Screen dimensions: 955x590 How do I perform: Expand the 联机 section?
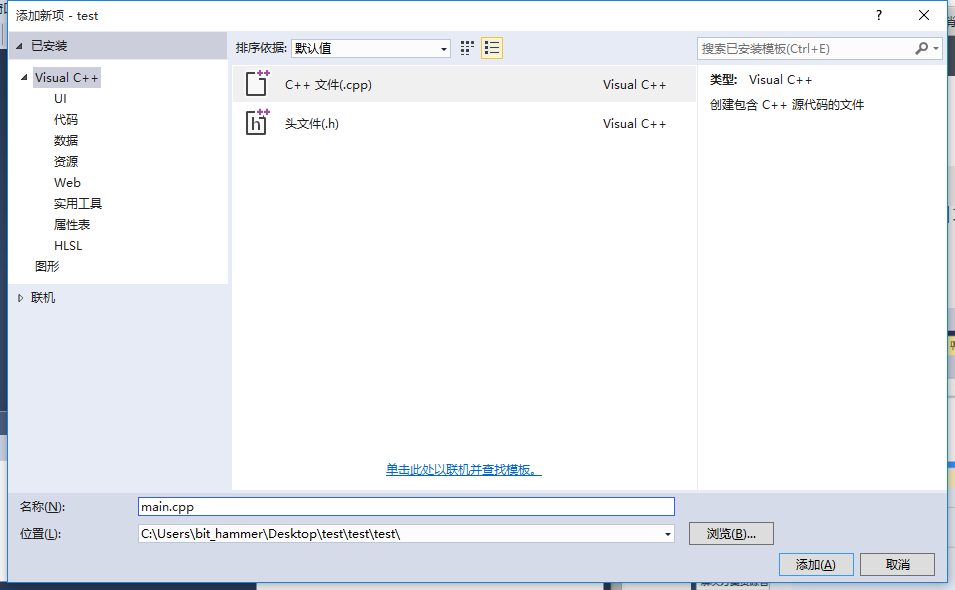click(20, 298)
